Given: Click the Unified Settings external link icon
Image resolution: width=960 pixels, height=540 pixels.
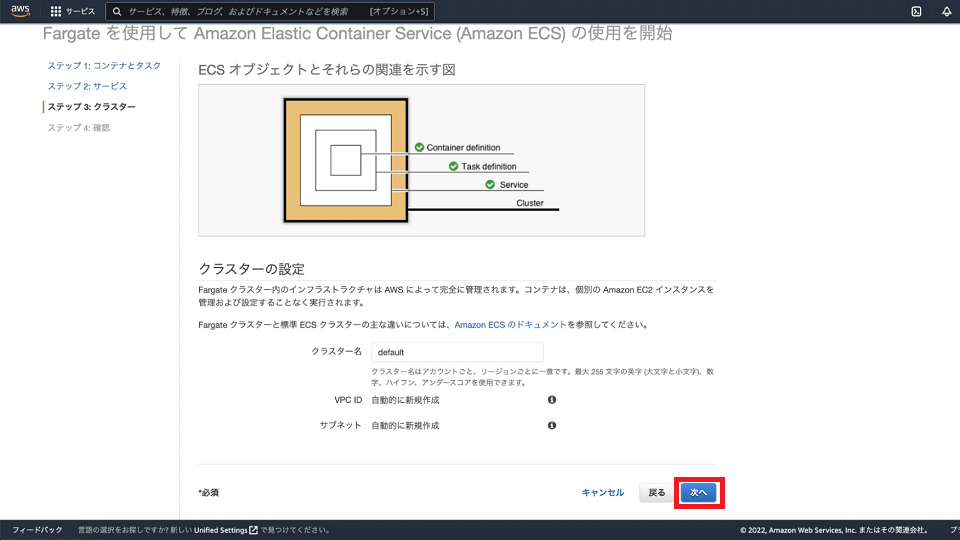Looking at the screenshot, I should 253,530.
